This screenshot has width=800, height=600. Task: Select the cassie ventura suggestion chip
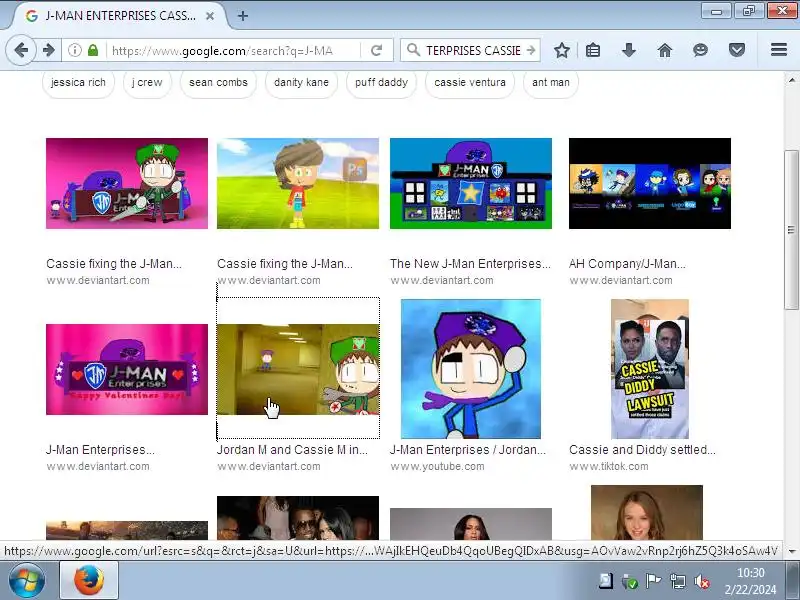[470, 83]
